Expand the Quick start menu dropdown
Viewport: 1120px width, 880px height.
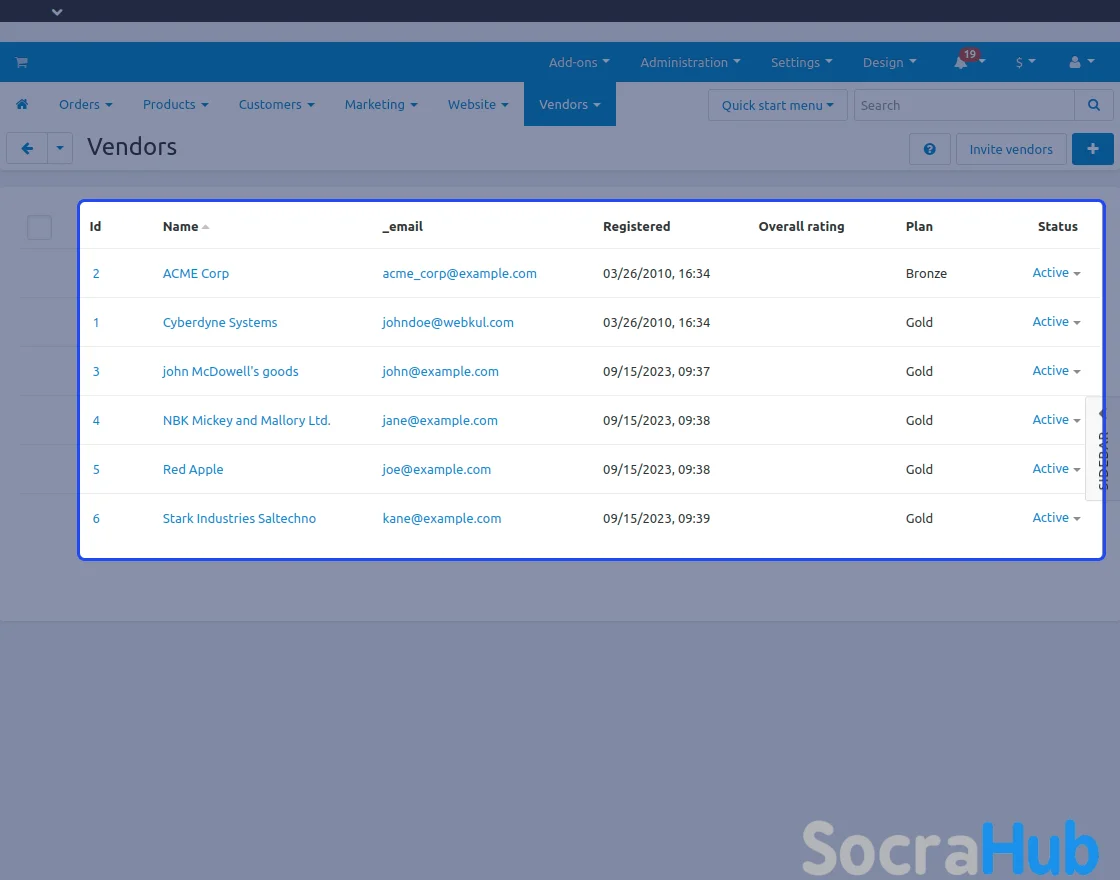click(x=777, y=105)
